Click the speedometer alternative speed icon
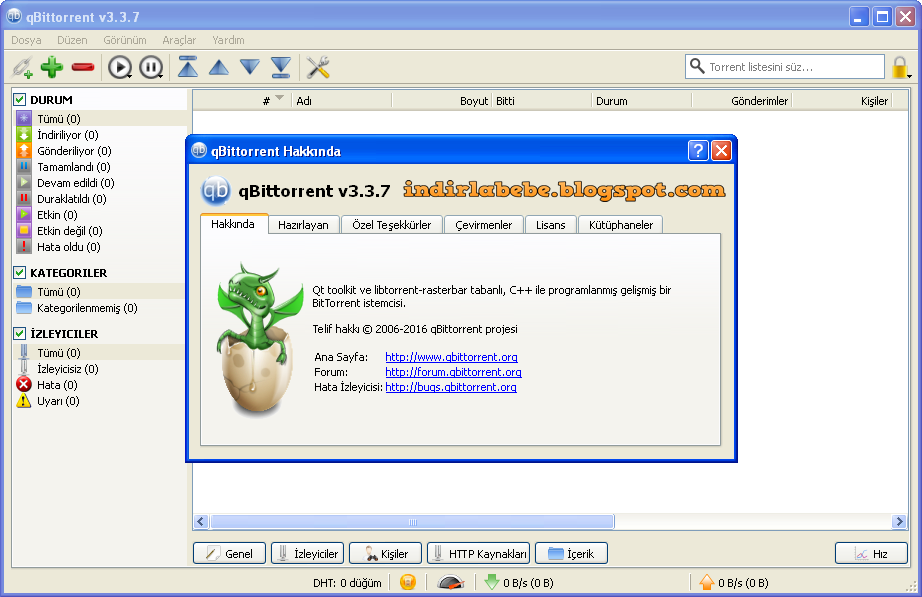This screenshot has width=922, height=597. [x=451, y=582]
